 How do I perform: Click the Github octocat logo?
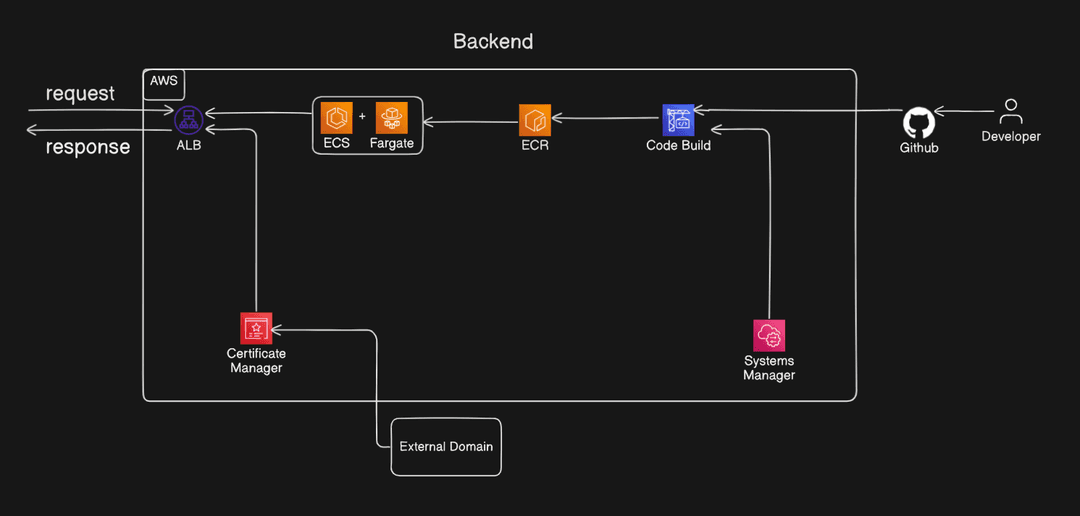(x=919, y=123)
